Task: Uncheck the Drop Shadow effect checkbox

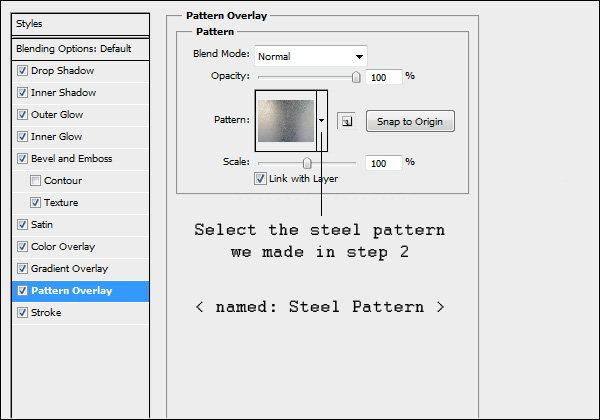Action: (x=23, y=71)
